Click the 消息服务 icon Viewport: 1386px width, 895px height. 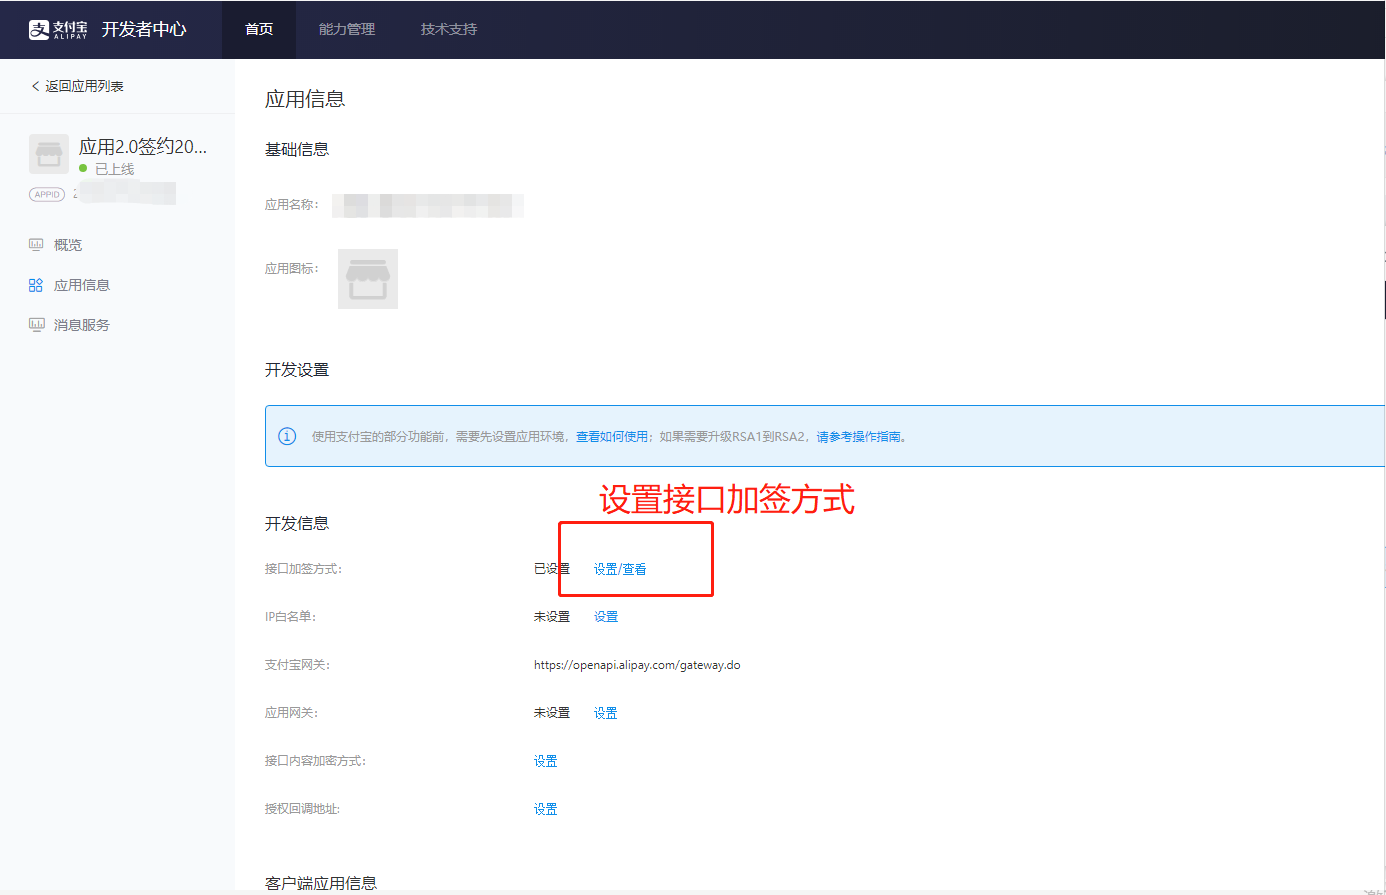(37, 324)
